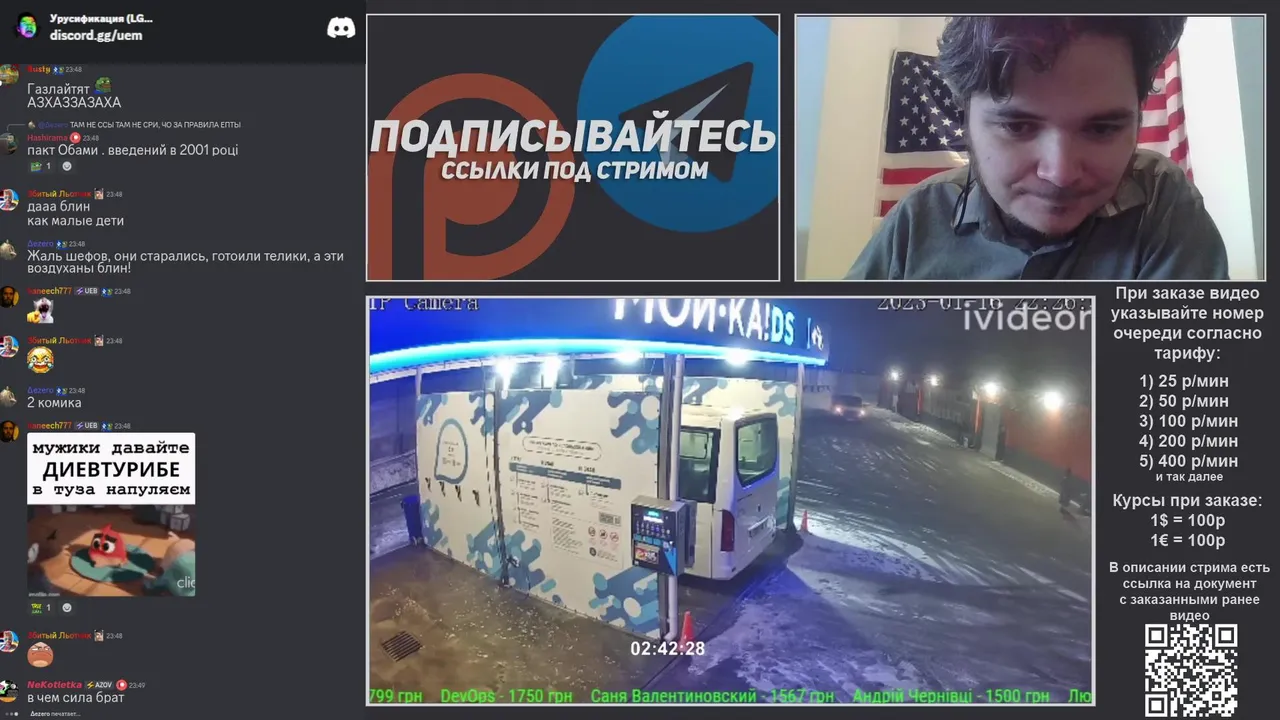The image size is (1280, 720).
Task: Click the ivideon logo on camera feed
Action: click(1027, 319)
